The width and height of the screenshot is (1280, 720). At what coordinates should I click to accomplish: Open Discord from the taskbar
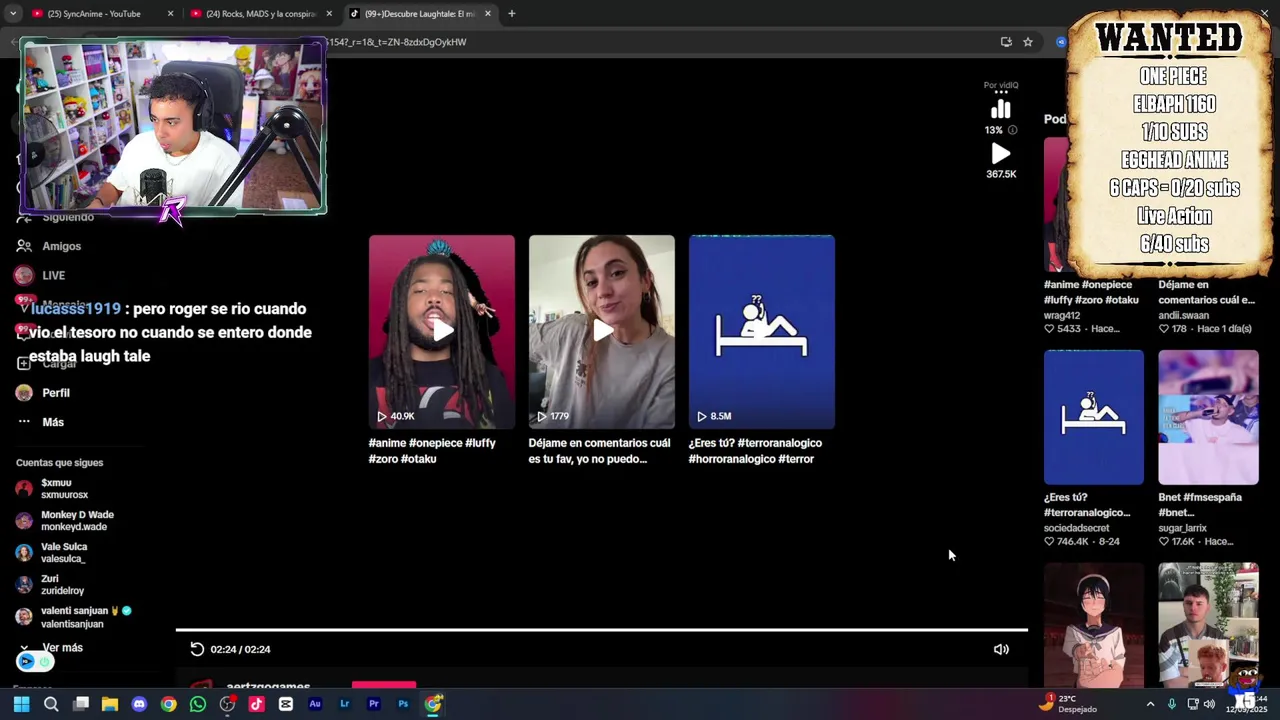point(139,704)
